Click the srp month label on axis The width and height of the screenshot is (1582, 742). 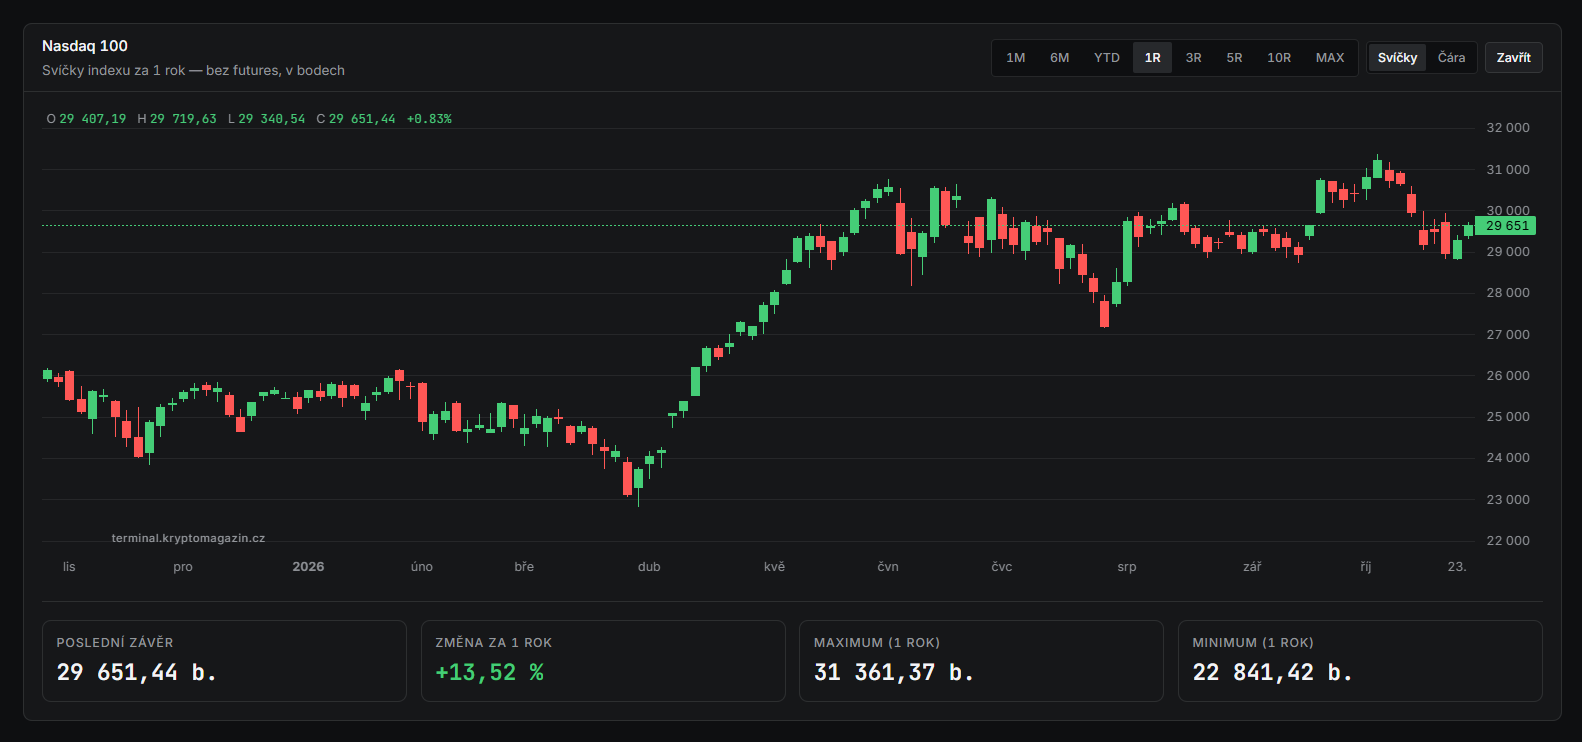pyautogui.click(x=1127, y=567)
